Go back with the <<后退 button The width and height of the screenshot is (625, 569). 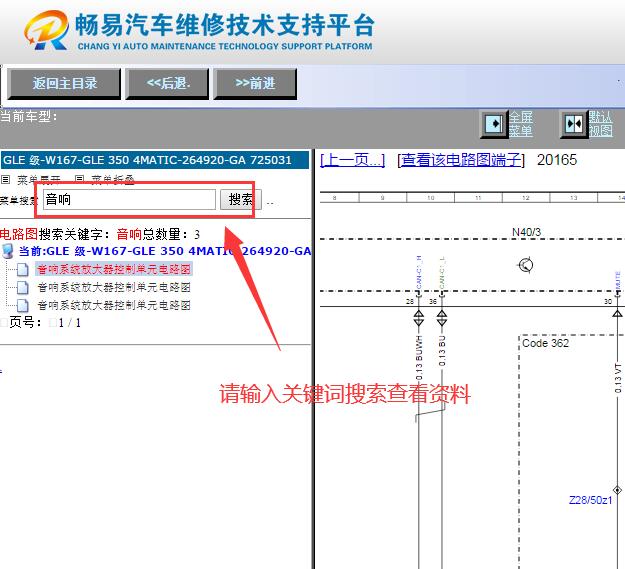coord(167,84)
